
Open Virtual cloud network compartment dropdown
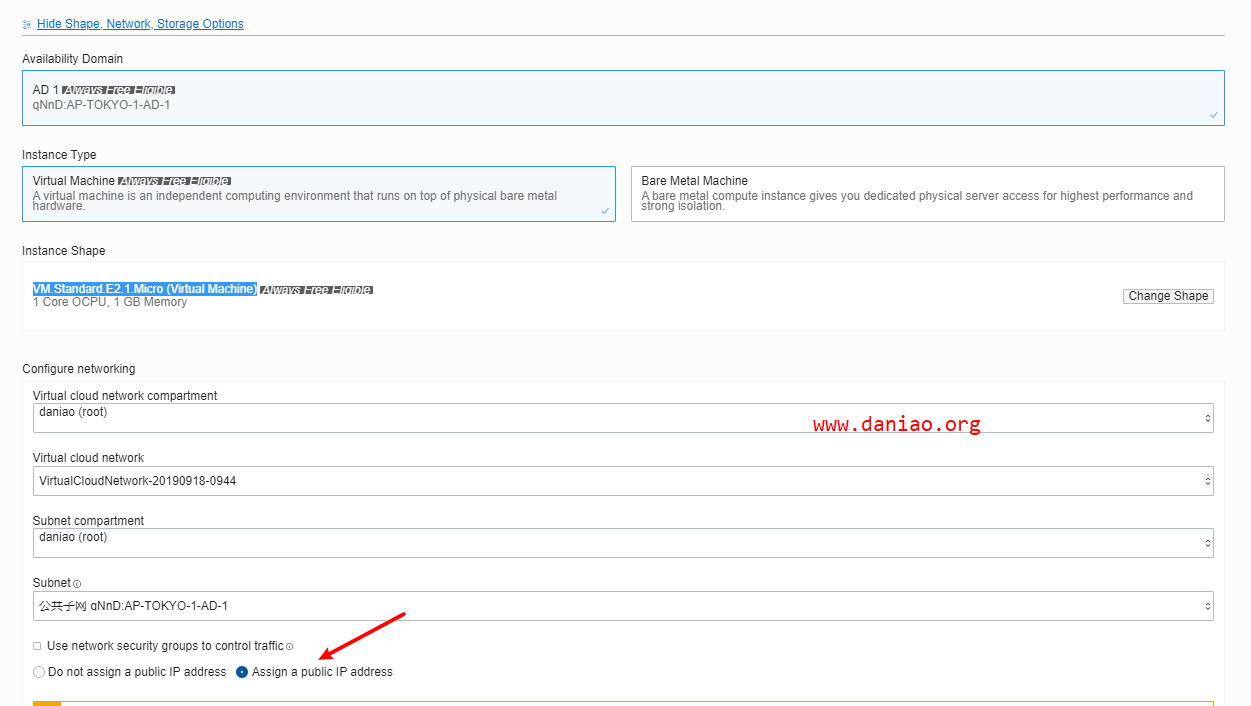623,418
